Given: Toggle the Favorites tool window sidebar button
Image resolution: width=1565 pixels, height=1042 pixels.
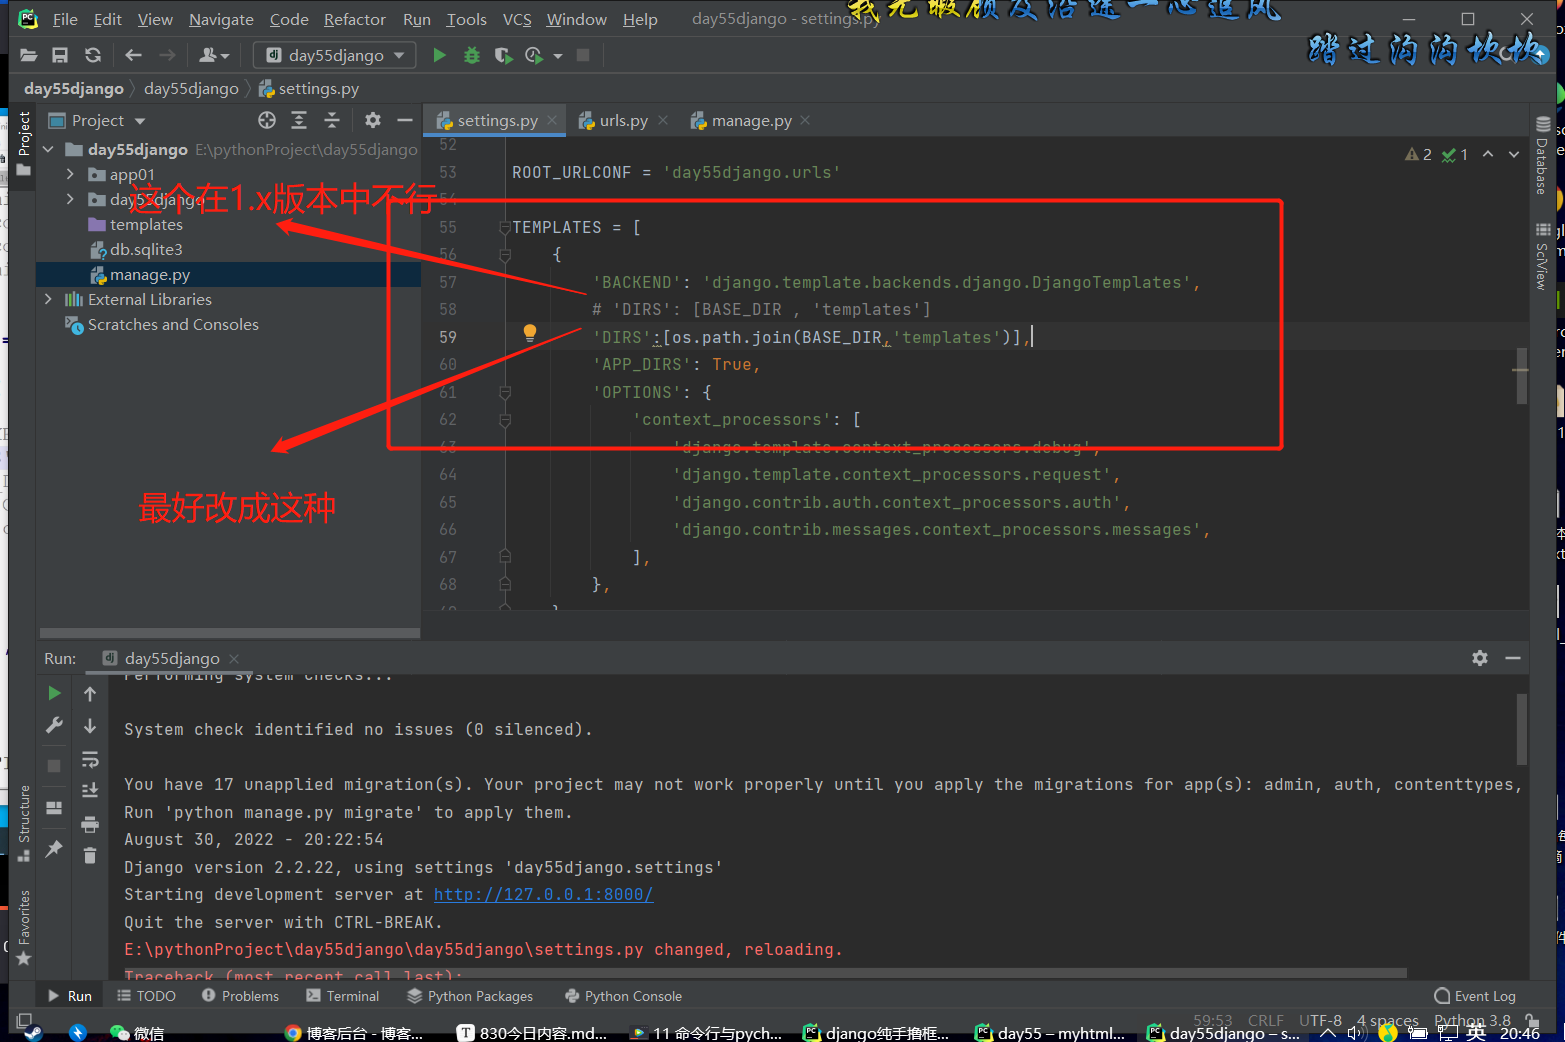Looking at the screenshot, I should pos(24,927).
